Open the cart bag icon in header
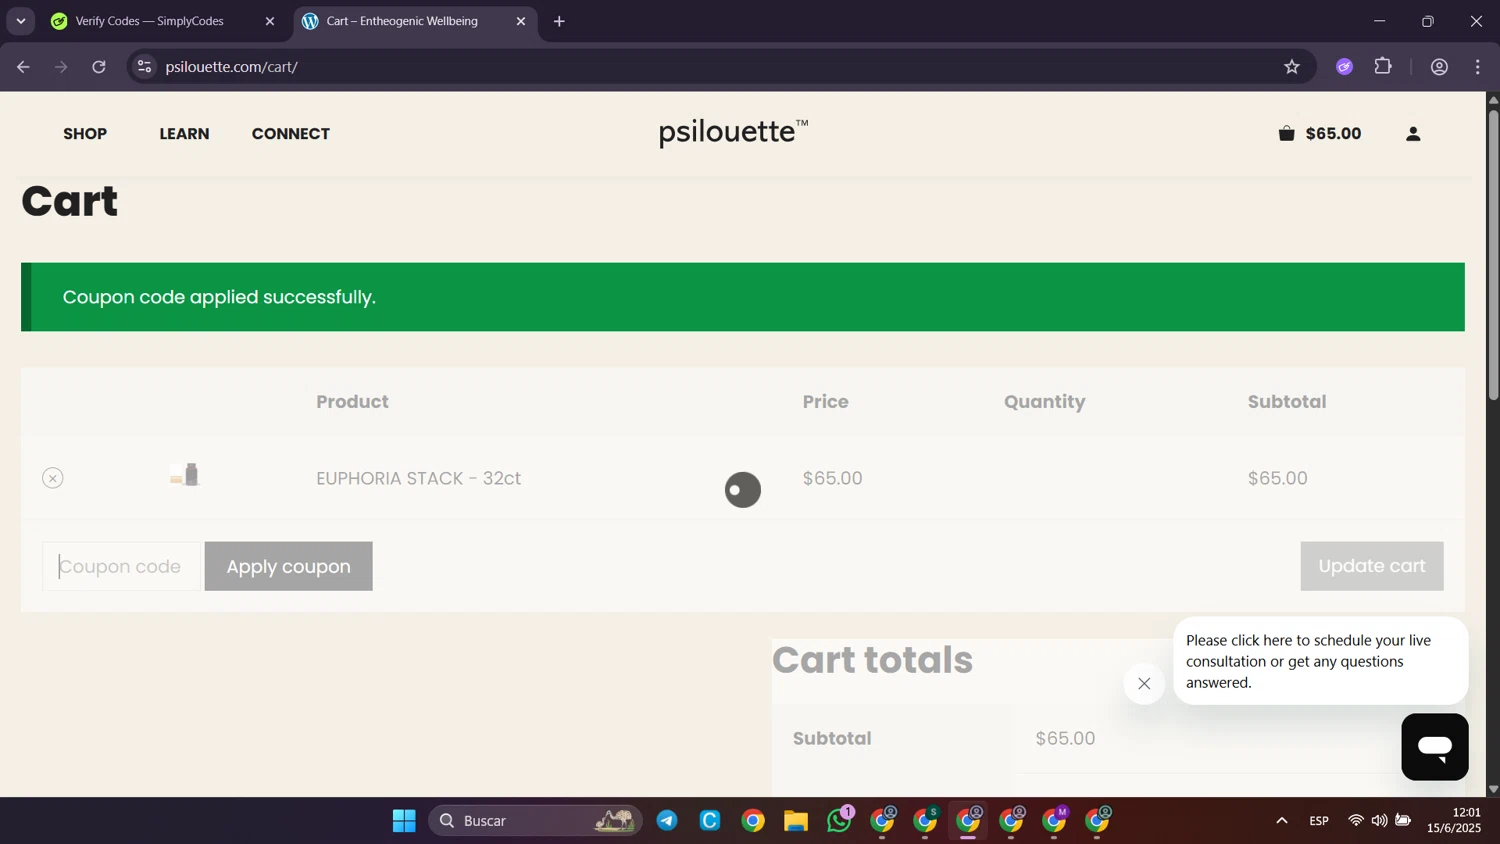The width and height of the screenshot is (1500, 844). tap(1286, 133)
